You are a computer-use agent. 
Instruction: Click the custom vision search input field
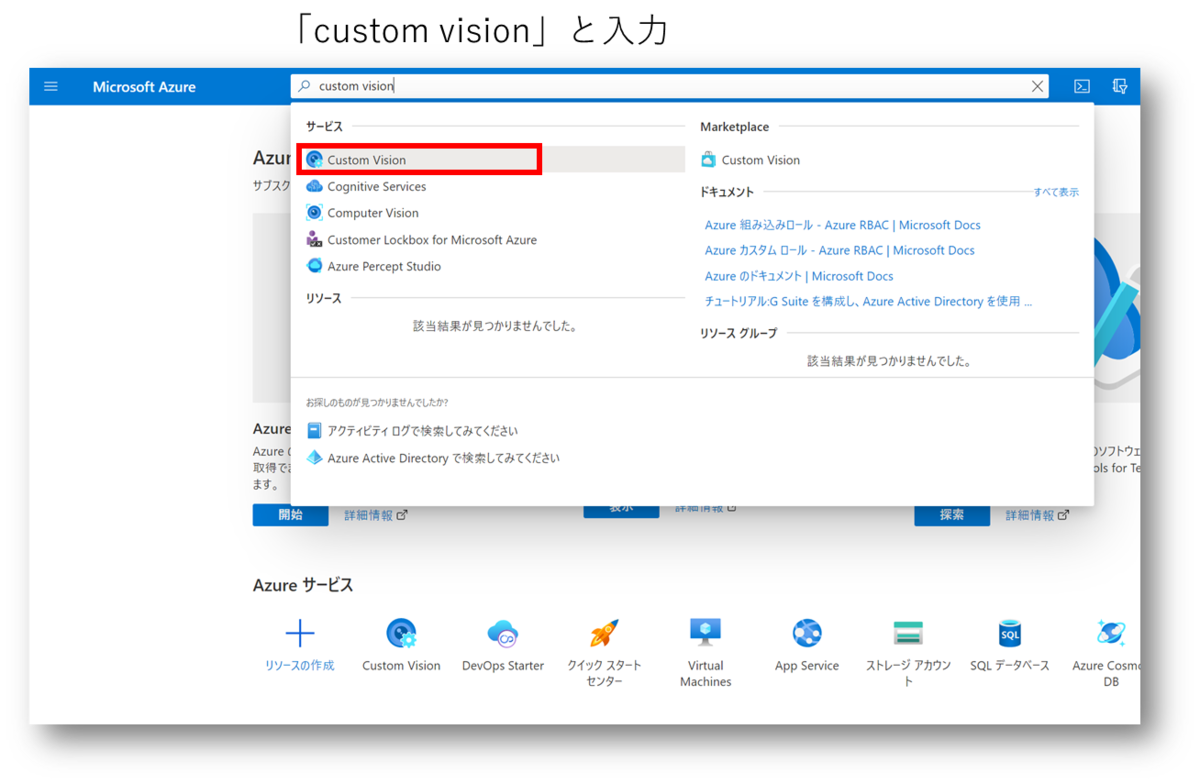pyautogui.click(x=600, y=86)
